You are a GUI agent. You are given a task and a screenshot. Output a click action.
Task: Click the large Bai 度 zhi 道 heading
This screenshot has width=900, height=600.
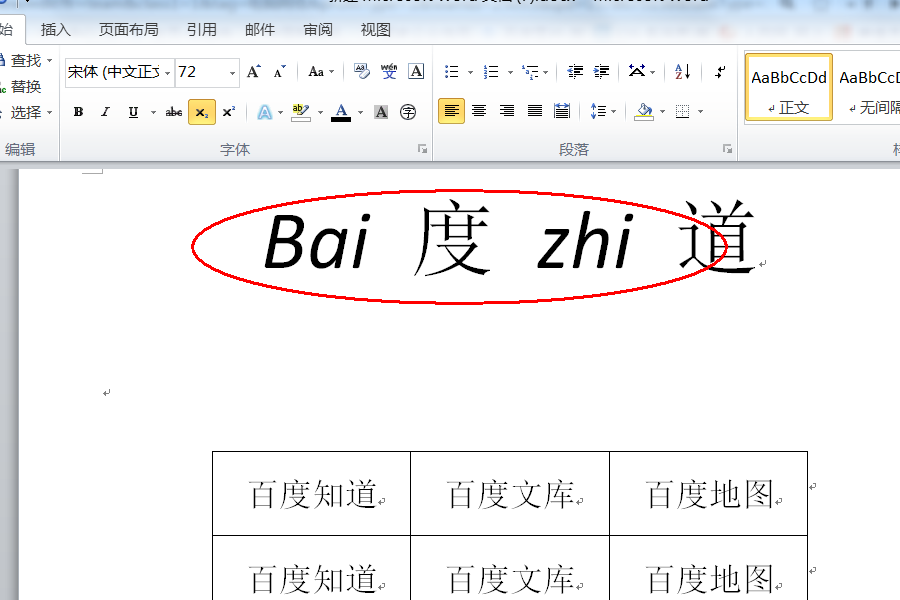pos(509,239)
